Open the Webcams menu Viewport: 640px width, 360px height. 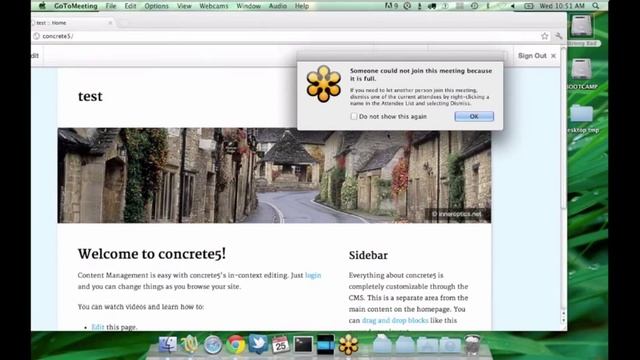pos(213,6)
